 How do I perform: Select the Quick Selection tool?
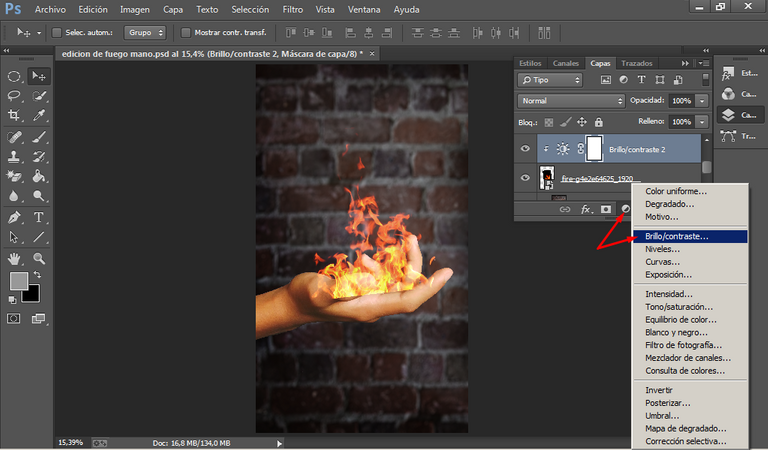click(x=39, y=96)
